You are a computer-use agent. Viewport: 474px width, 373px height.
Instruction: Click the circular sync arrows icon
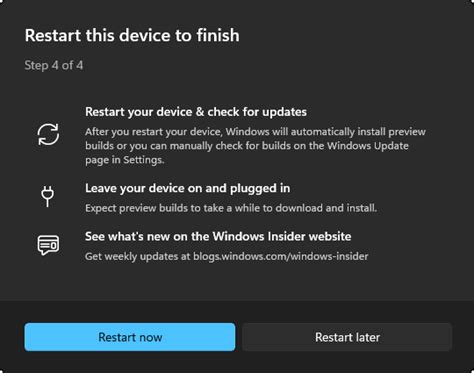pyautogui.click(x=48, y=134)
